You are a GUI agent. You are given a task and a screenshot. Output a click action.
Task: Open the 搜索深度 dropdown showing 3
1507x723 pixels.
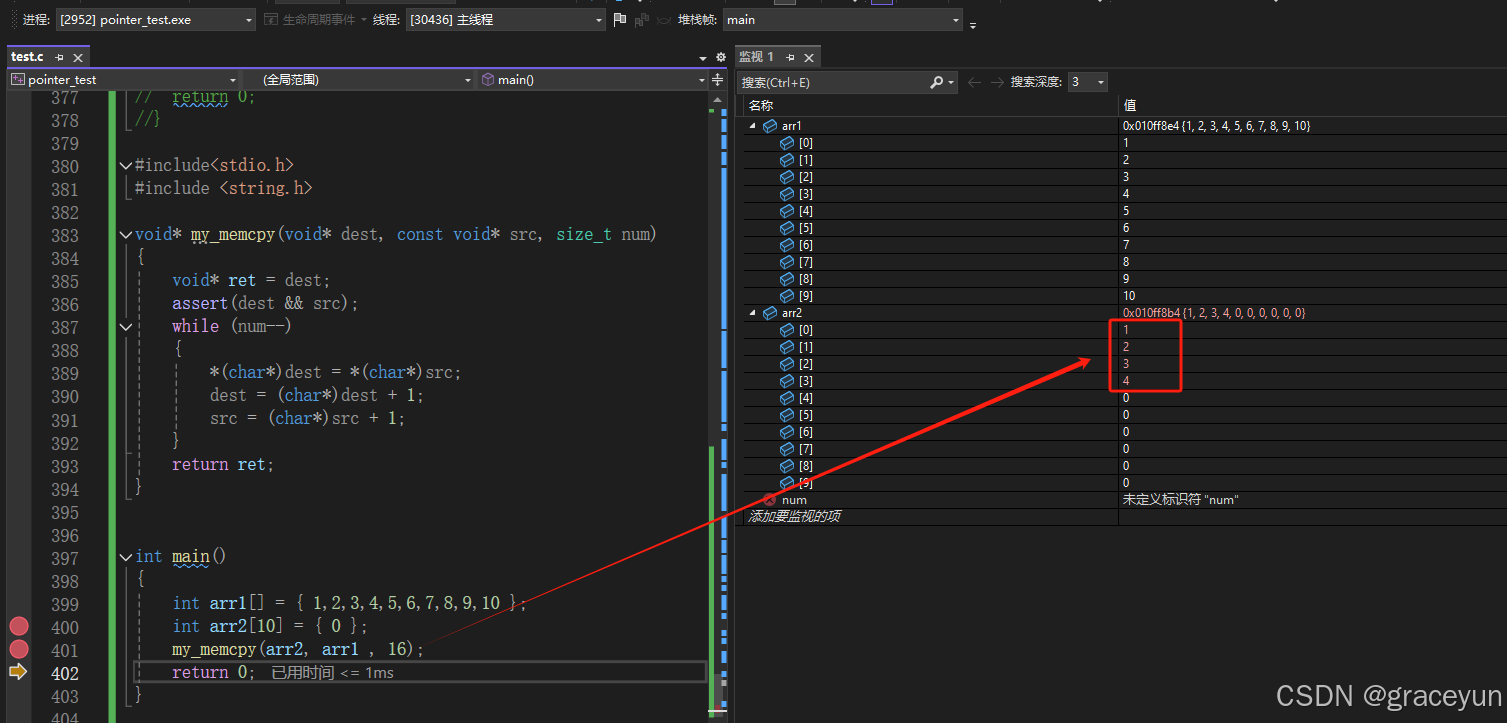tap(1087, 82)
